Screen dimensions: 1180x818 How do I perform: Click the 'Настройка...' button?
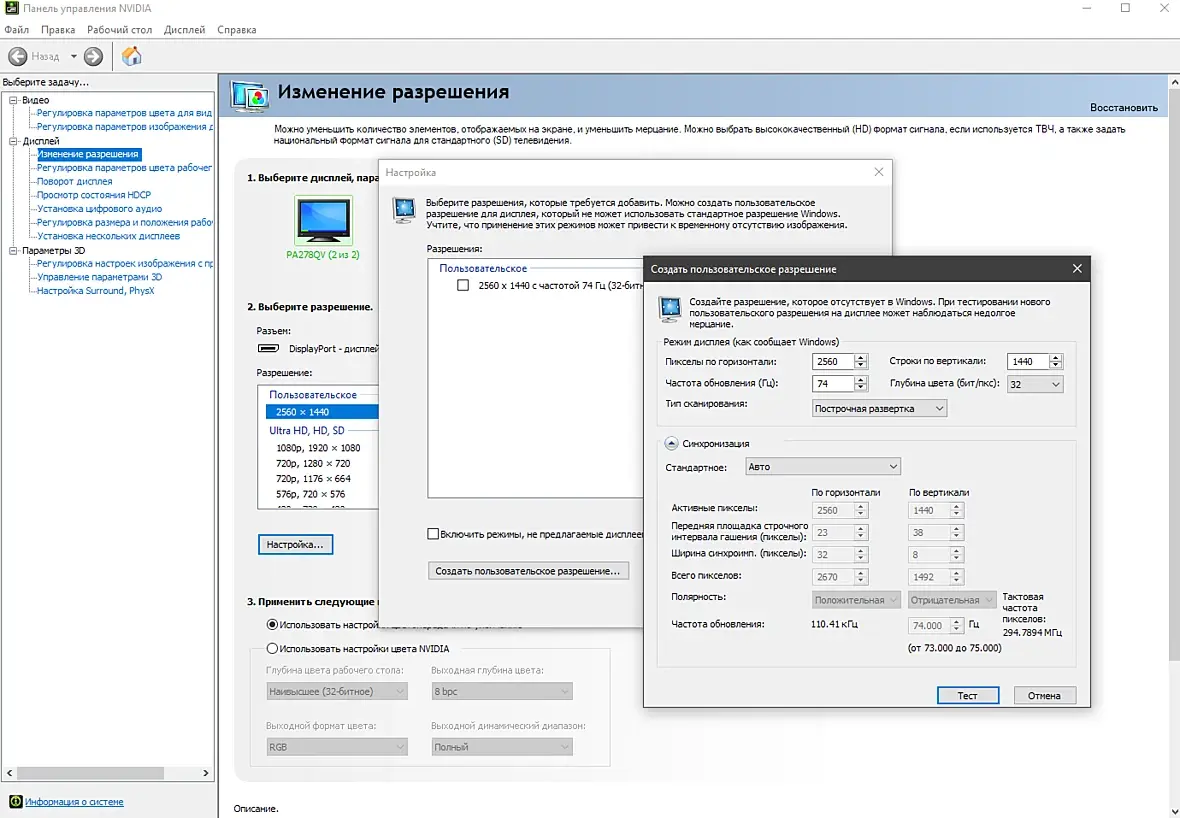pyautogui.click(x=295, y=544)
